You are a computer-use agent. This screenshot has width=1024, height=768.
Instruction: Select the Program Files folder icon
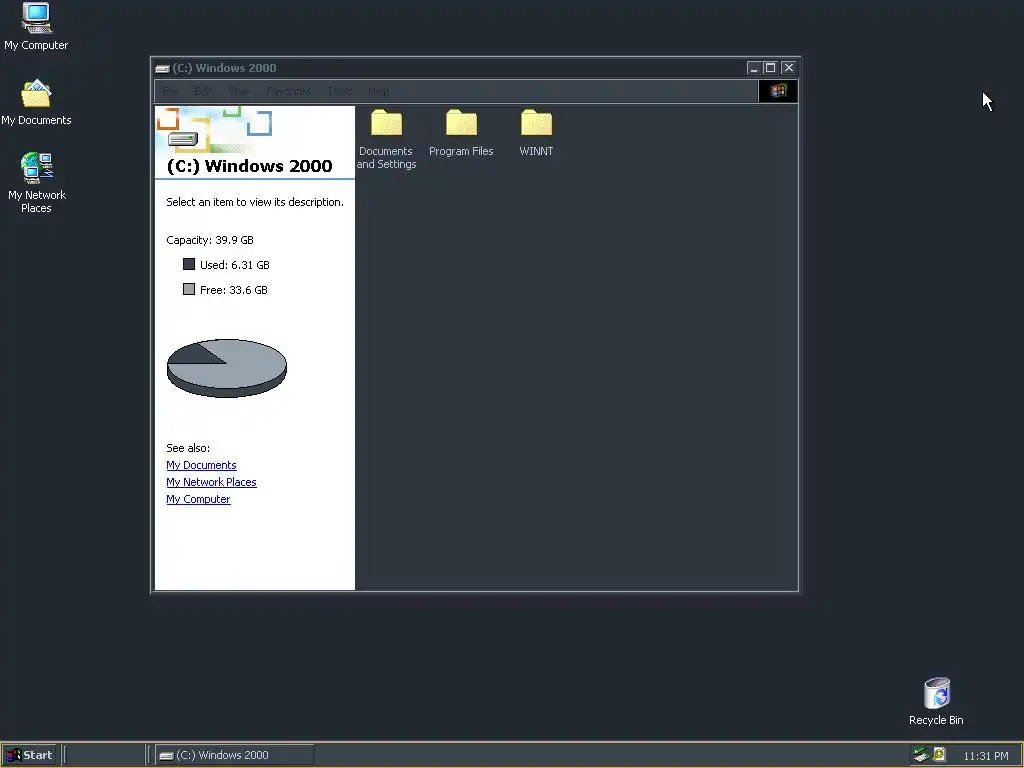coord(461,123)
